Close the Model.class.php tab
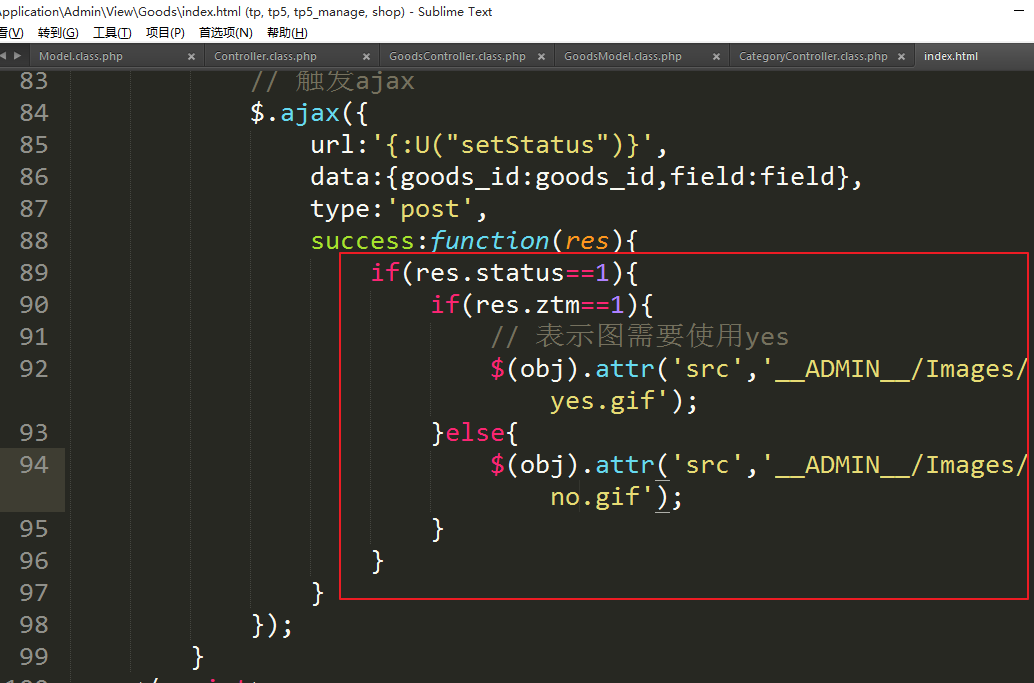 coord(192,57)
